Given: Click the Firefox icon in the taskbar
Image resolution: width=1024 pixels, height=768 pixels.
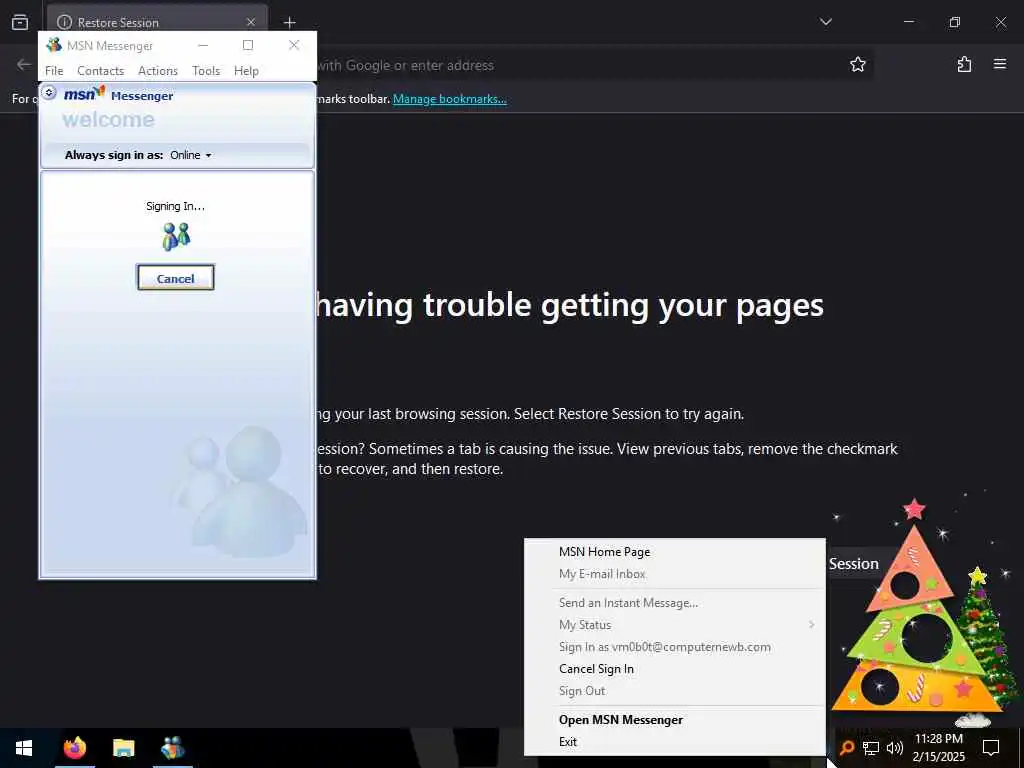Looking at the screenshot, I should [x=74, y=748].
